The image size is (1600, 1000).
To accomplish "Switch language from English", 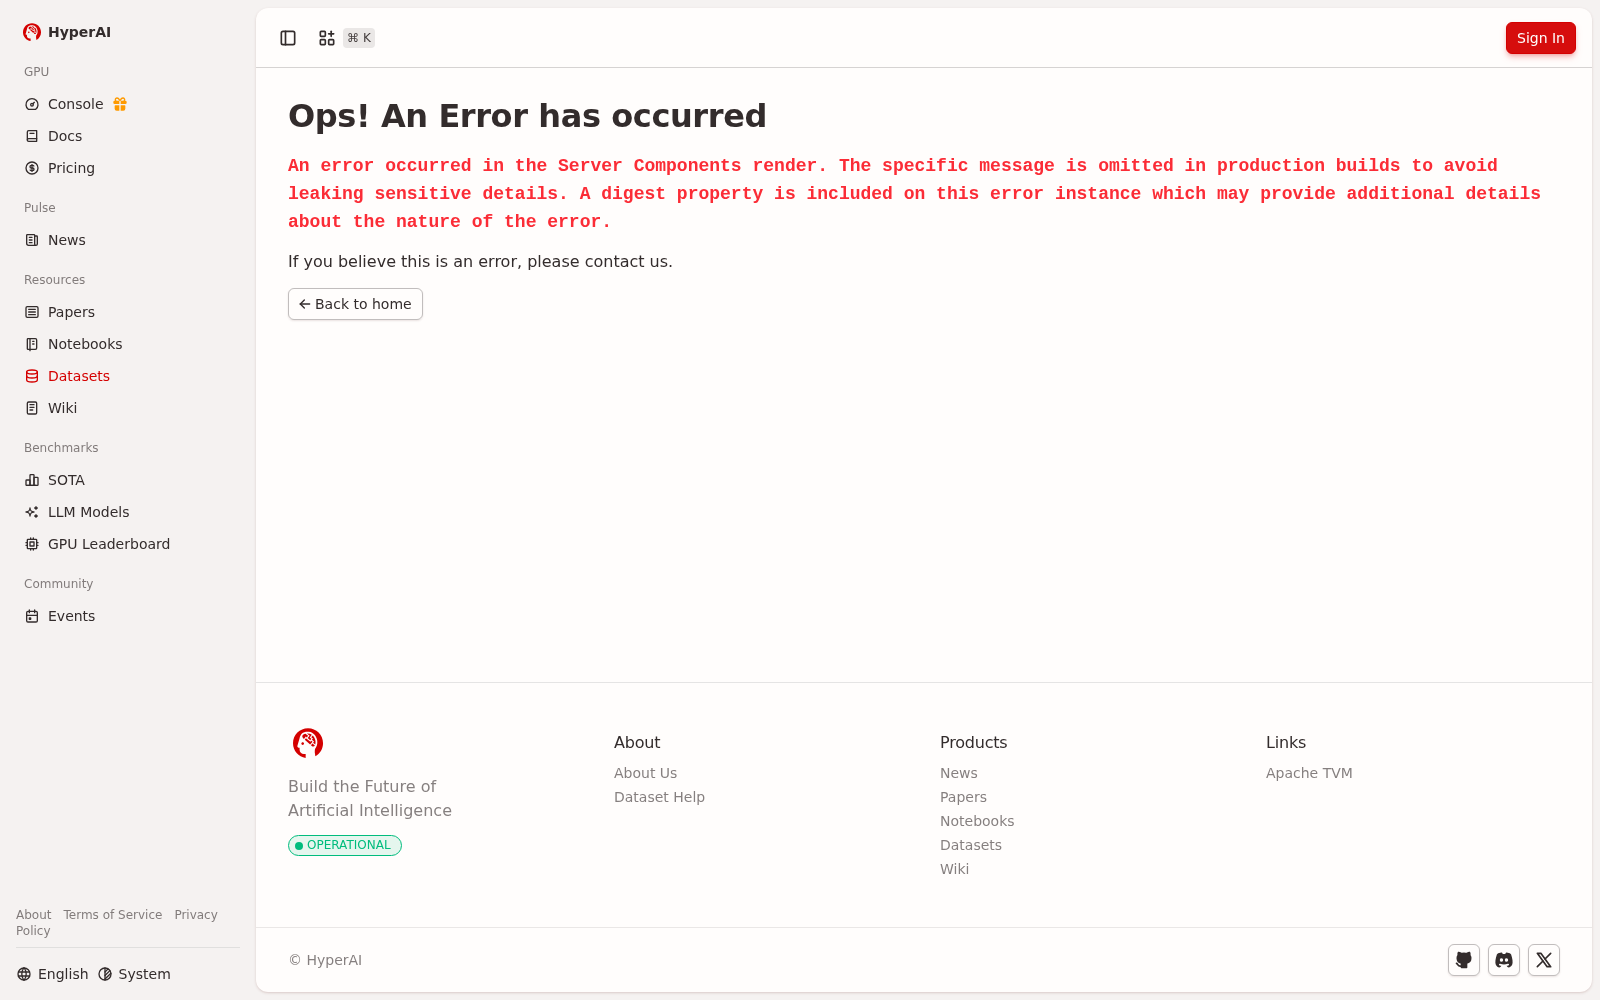I will (x=53, y=974).
